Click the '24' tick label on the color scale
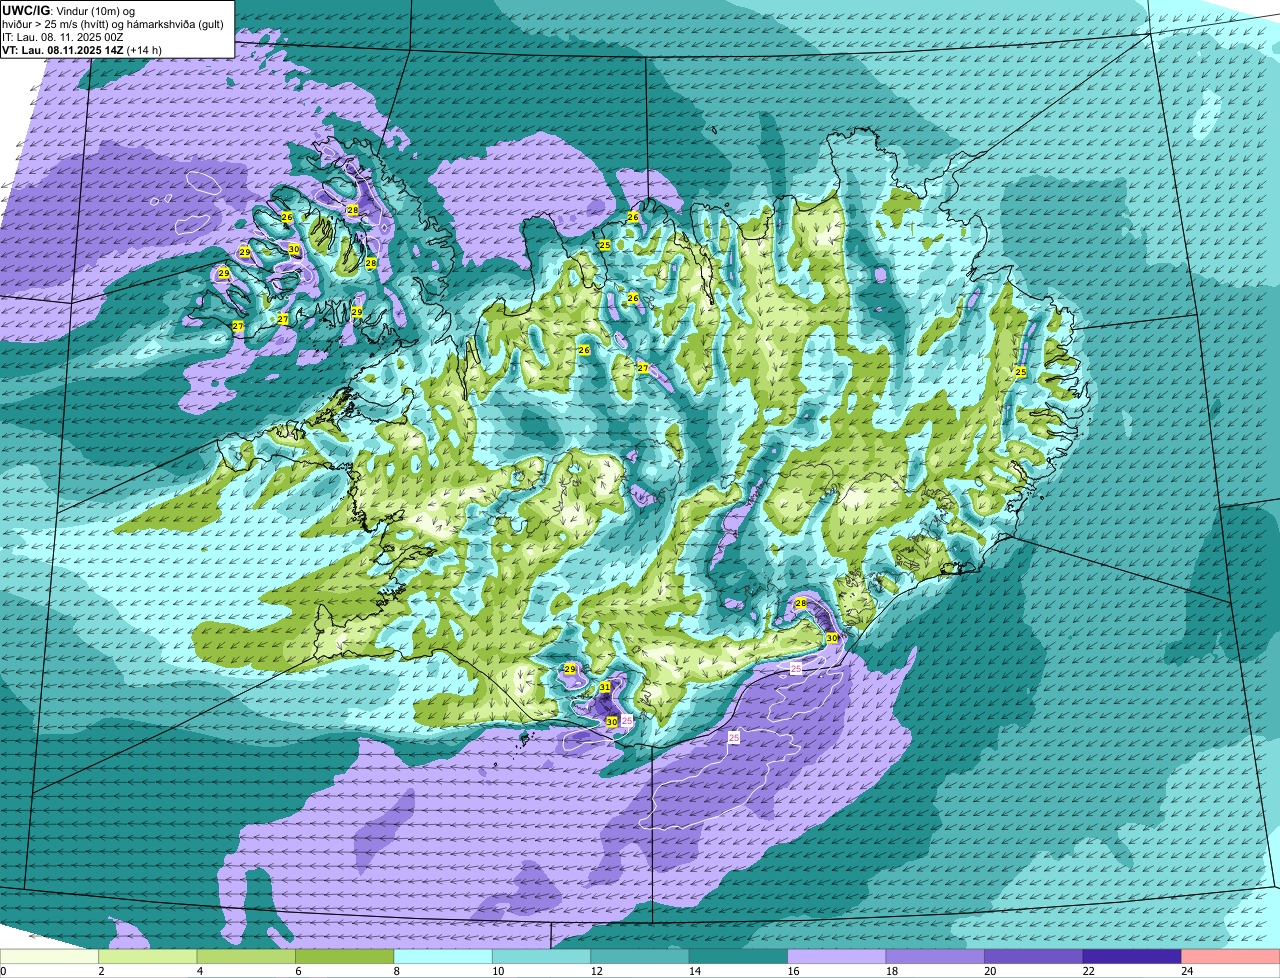The height and width of the screenshot is (978, 1280). click(x=1186, y=971)
